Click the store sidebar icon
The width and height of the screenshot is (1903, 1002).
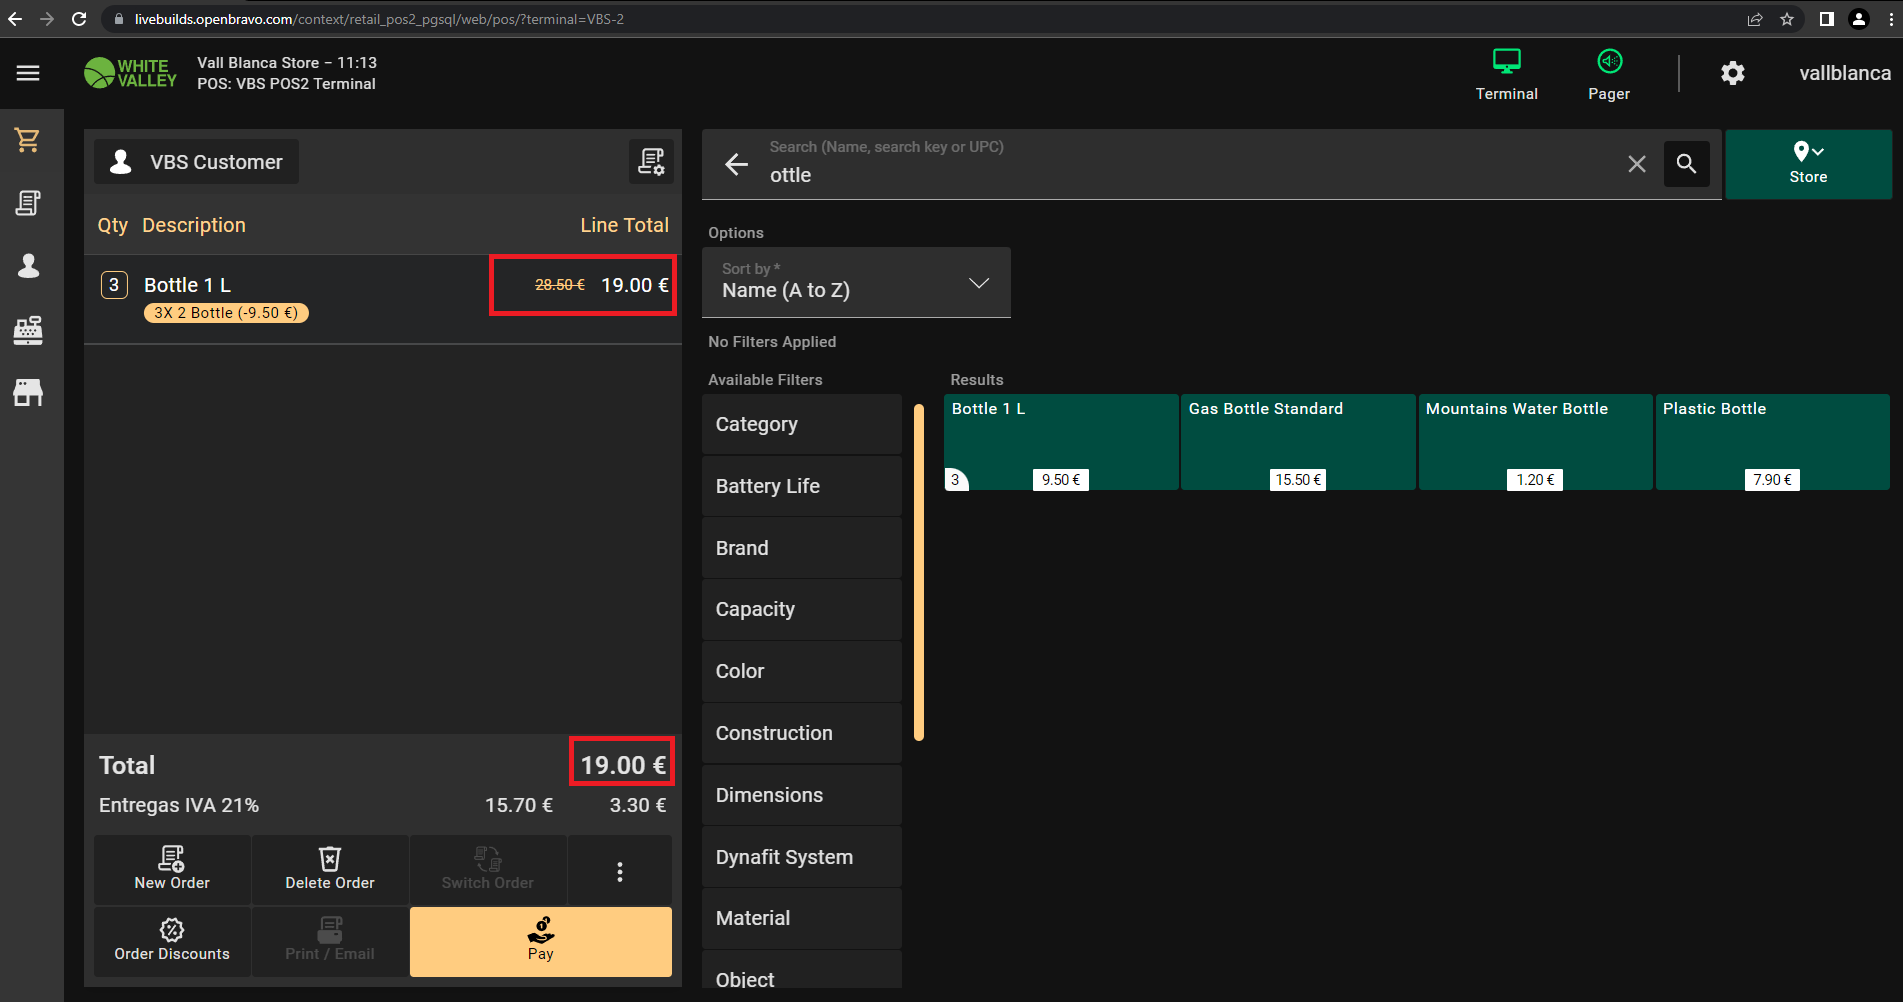28,393
